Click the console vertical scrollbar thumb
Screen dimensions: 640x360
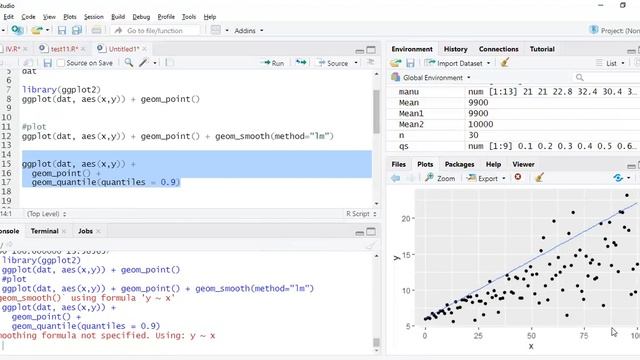(376, 342)
